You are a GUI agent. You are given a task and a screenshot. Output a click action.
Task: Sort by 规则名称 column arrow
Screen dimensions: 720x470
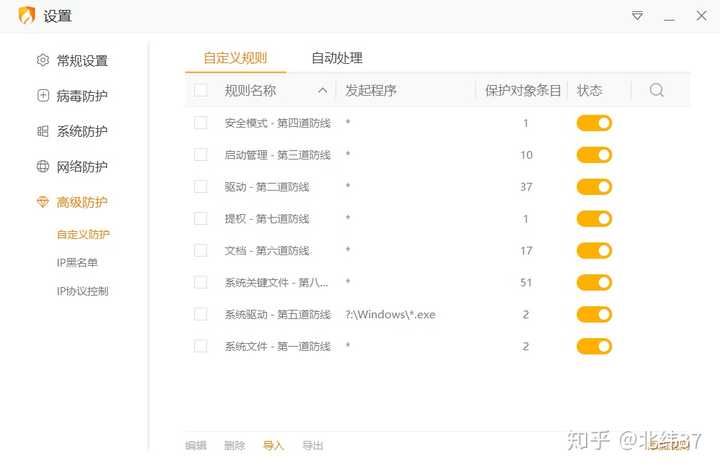pos(323,90)
